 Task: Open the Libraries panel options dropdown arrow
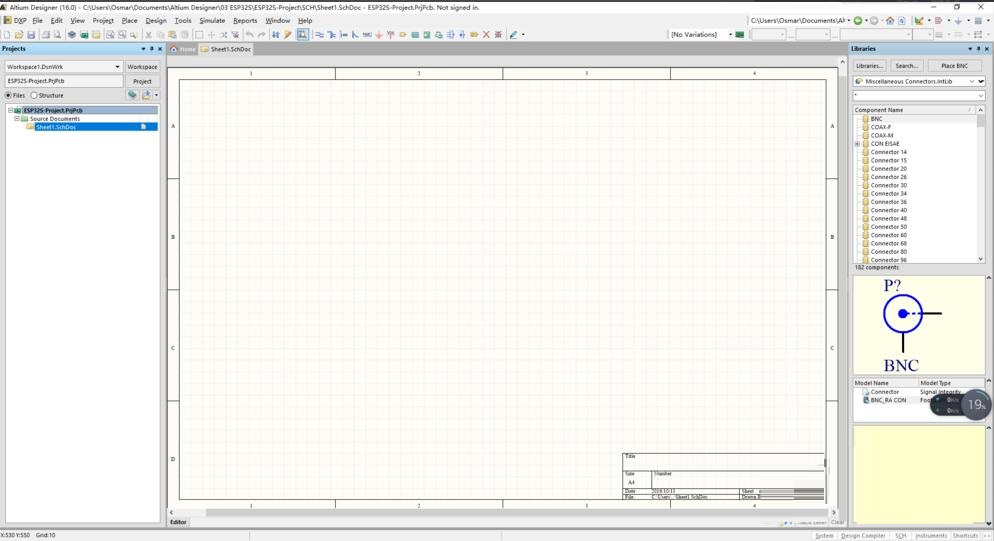tap(970, 49)
